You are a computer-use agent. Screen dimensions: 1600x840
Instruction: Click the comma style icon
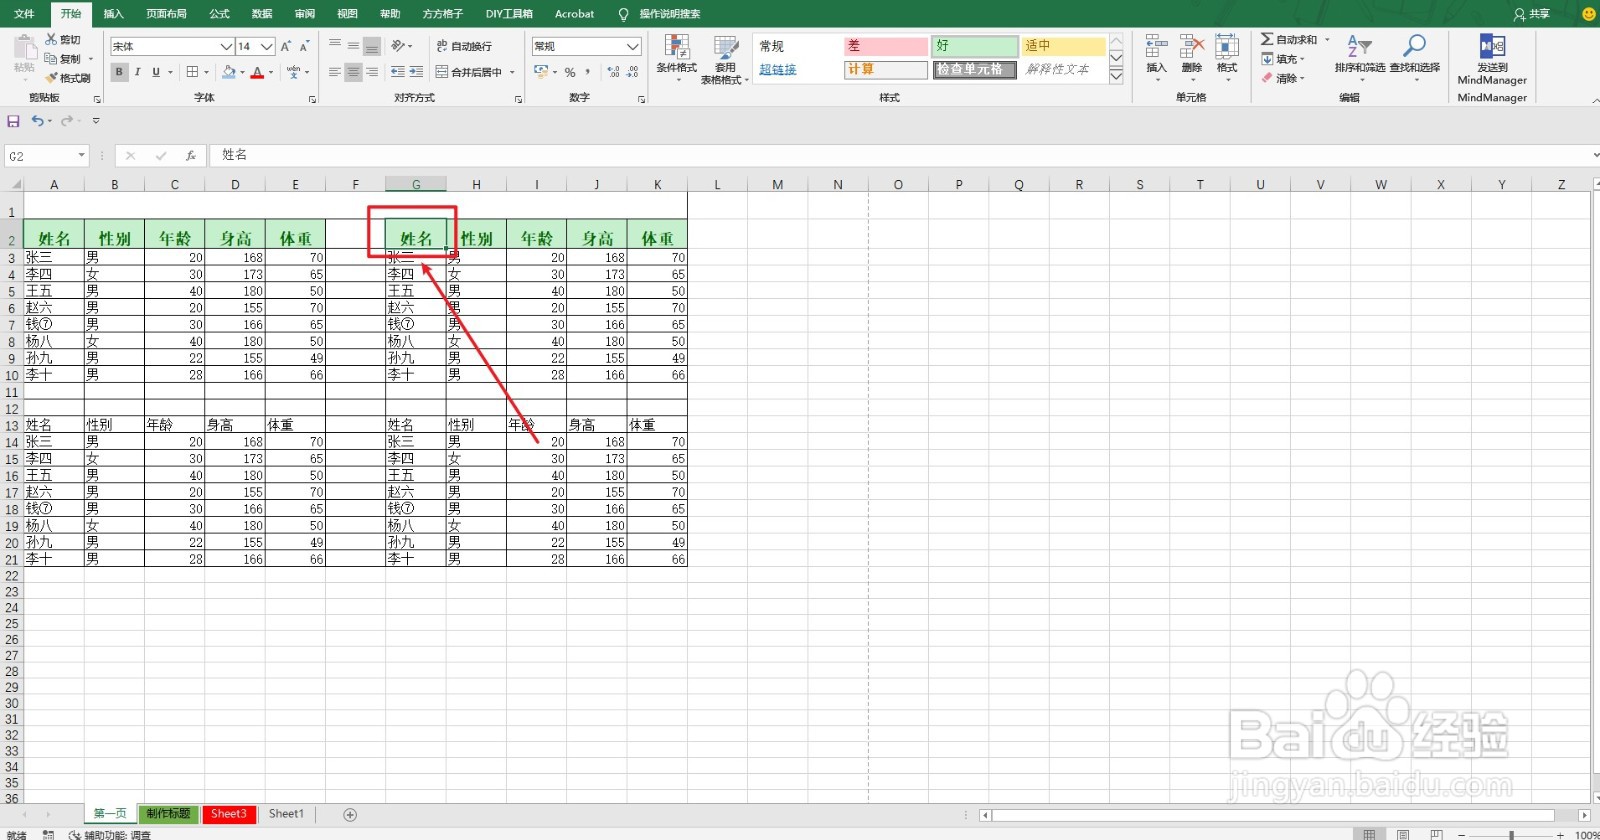tap(588, 72)
